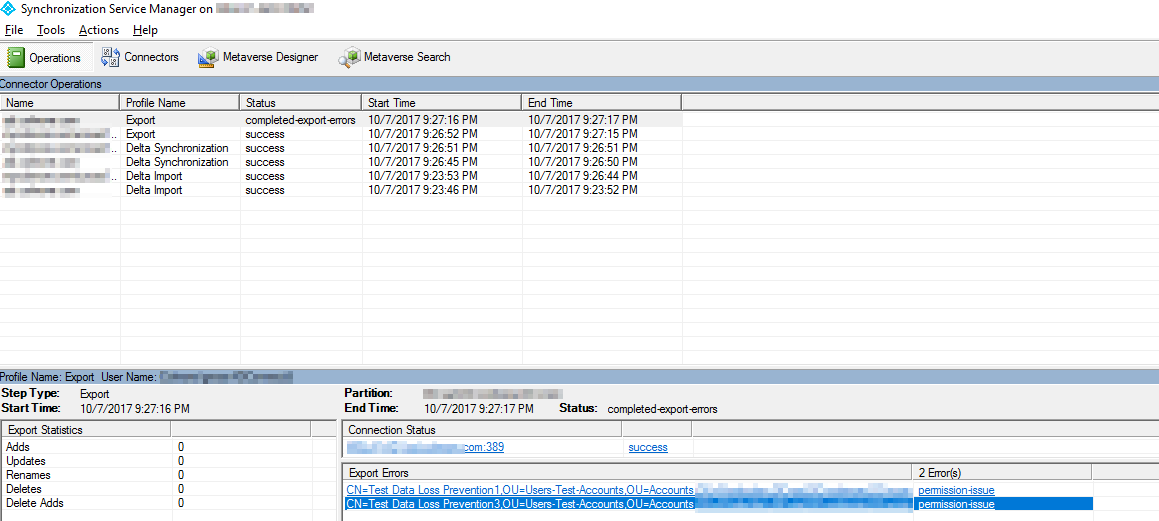Click the Synchronization Service Manager title icon
This screenshot has height=521, width=1159.
[9, 8]
